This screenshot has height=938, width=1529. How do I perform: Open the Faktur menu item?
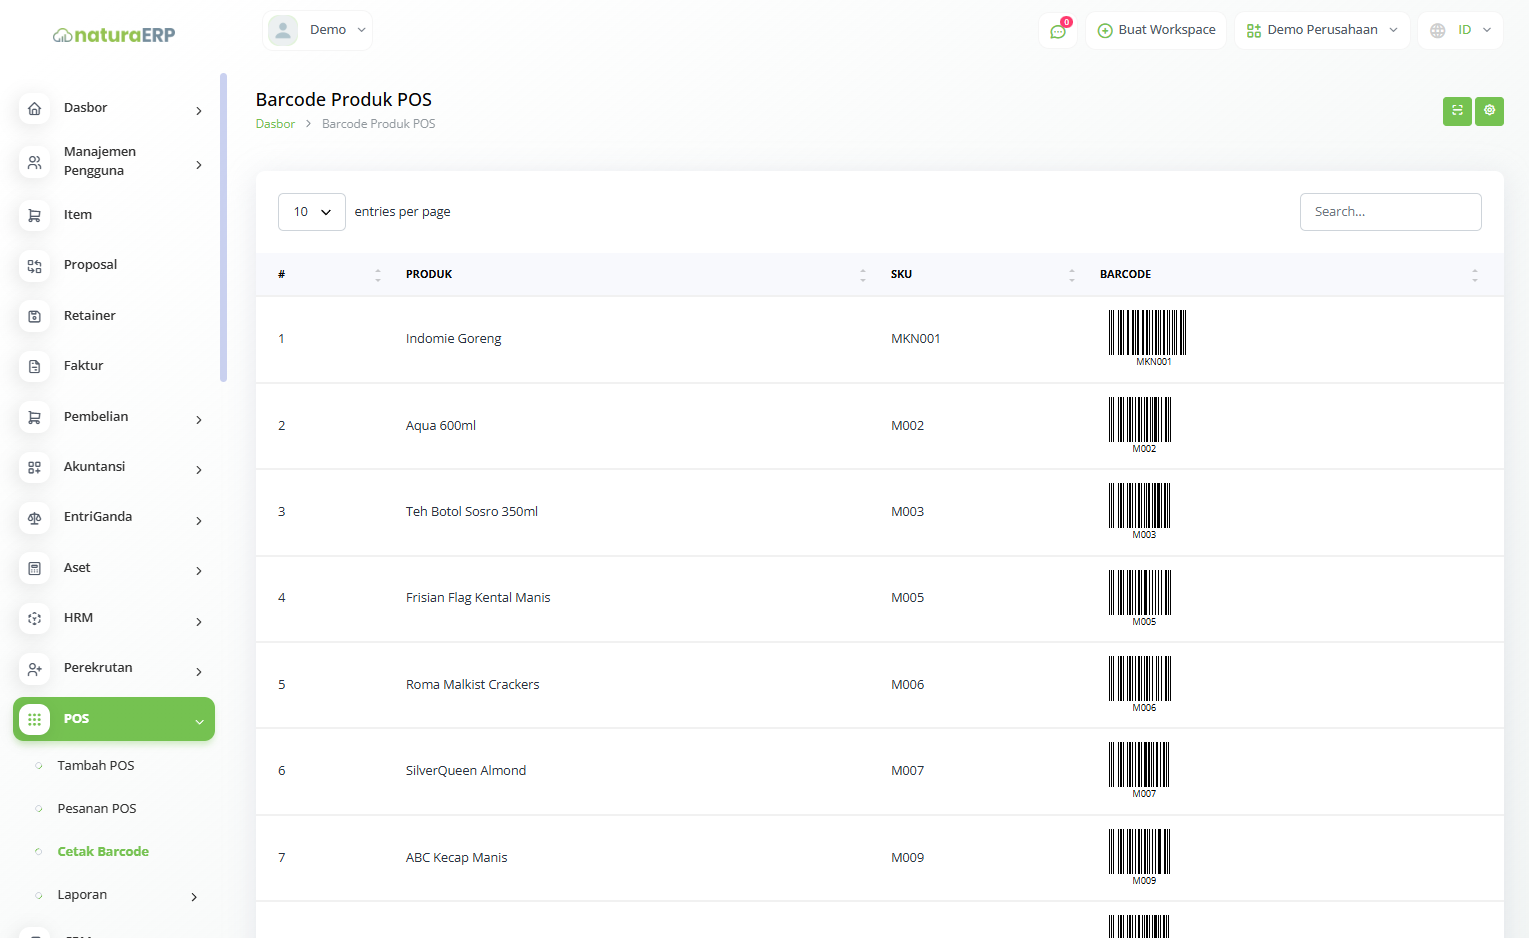click(x=84, y=366)
